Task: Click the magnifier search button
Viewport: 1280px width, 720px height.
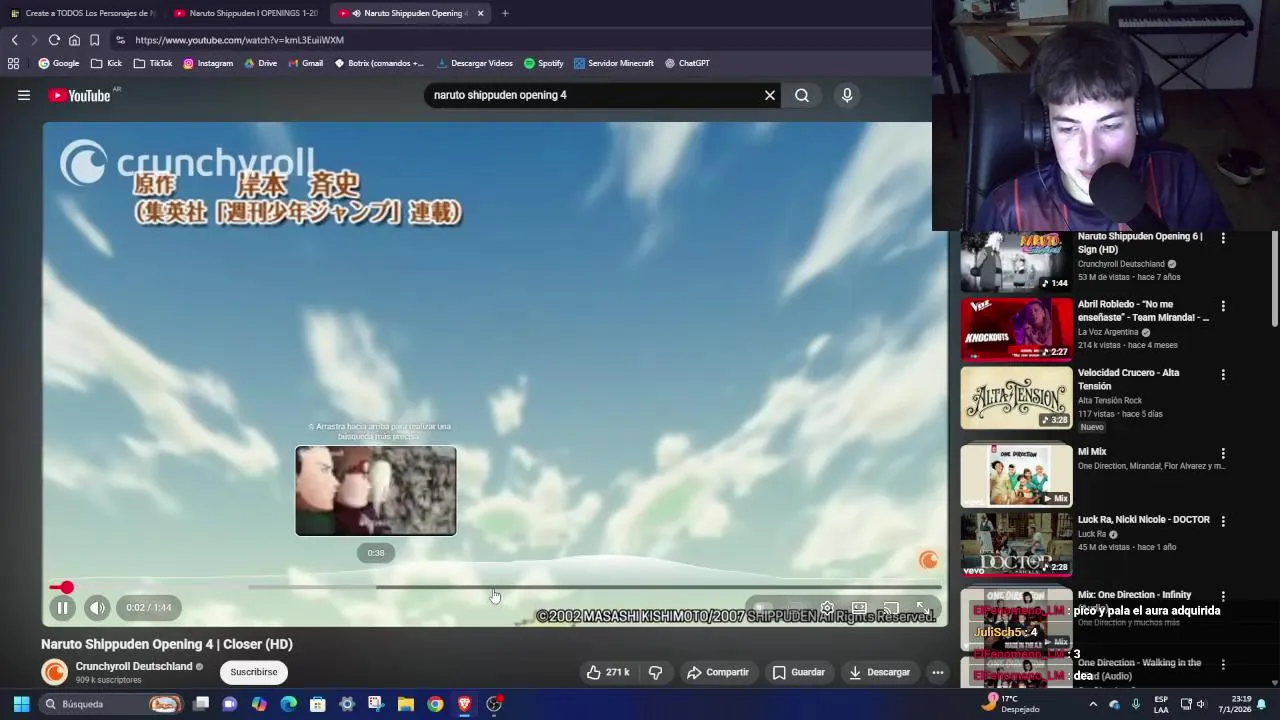Action: [802, 95]
